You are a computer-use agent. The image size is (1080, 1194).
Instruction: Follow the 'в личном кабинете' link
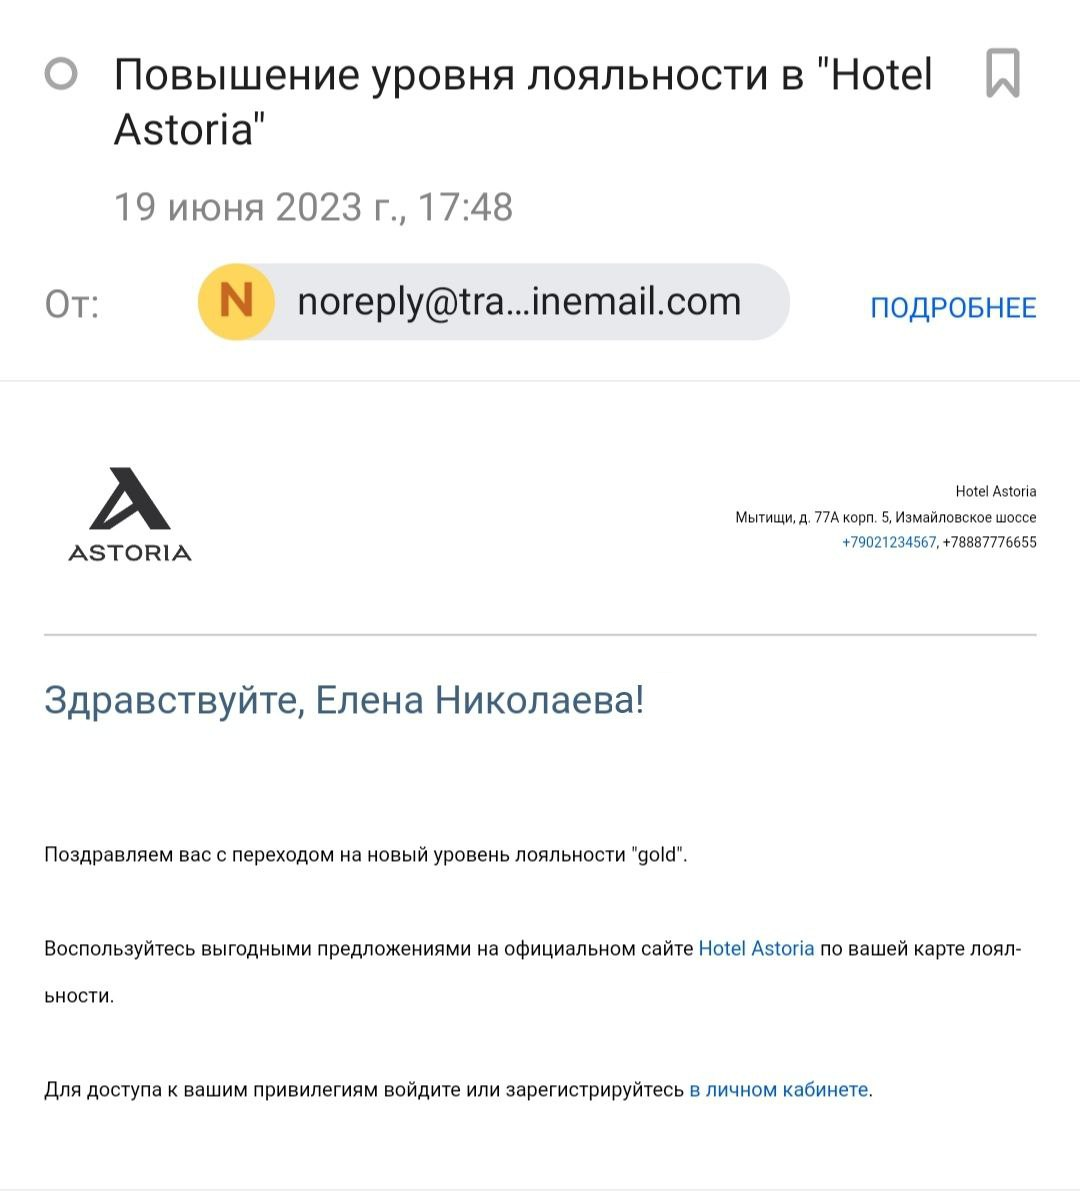778,1090
